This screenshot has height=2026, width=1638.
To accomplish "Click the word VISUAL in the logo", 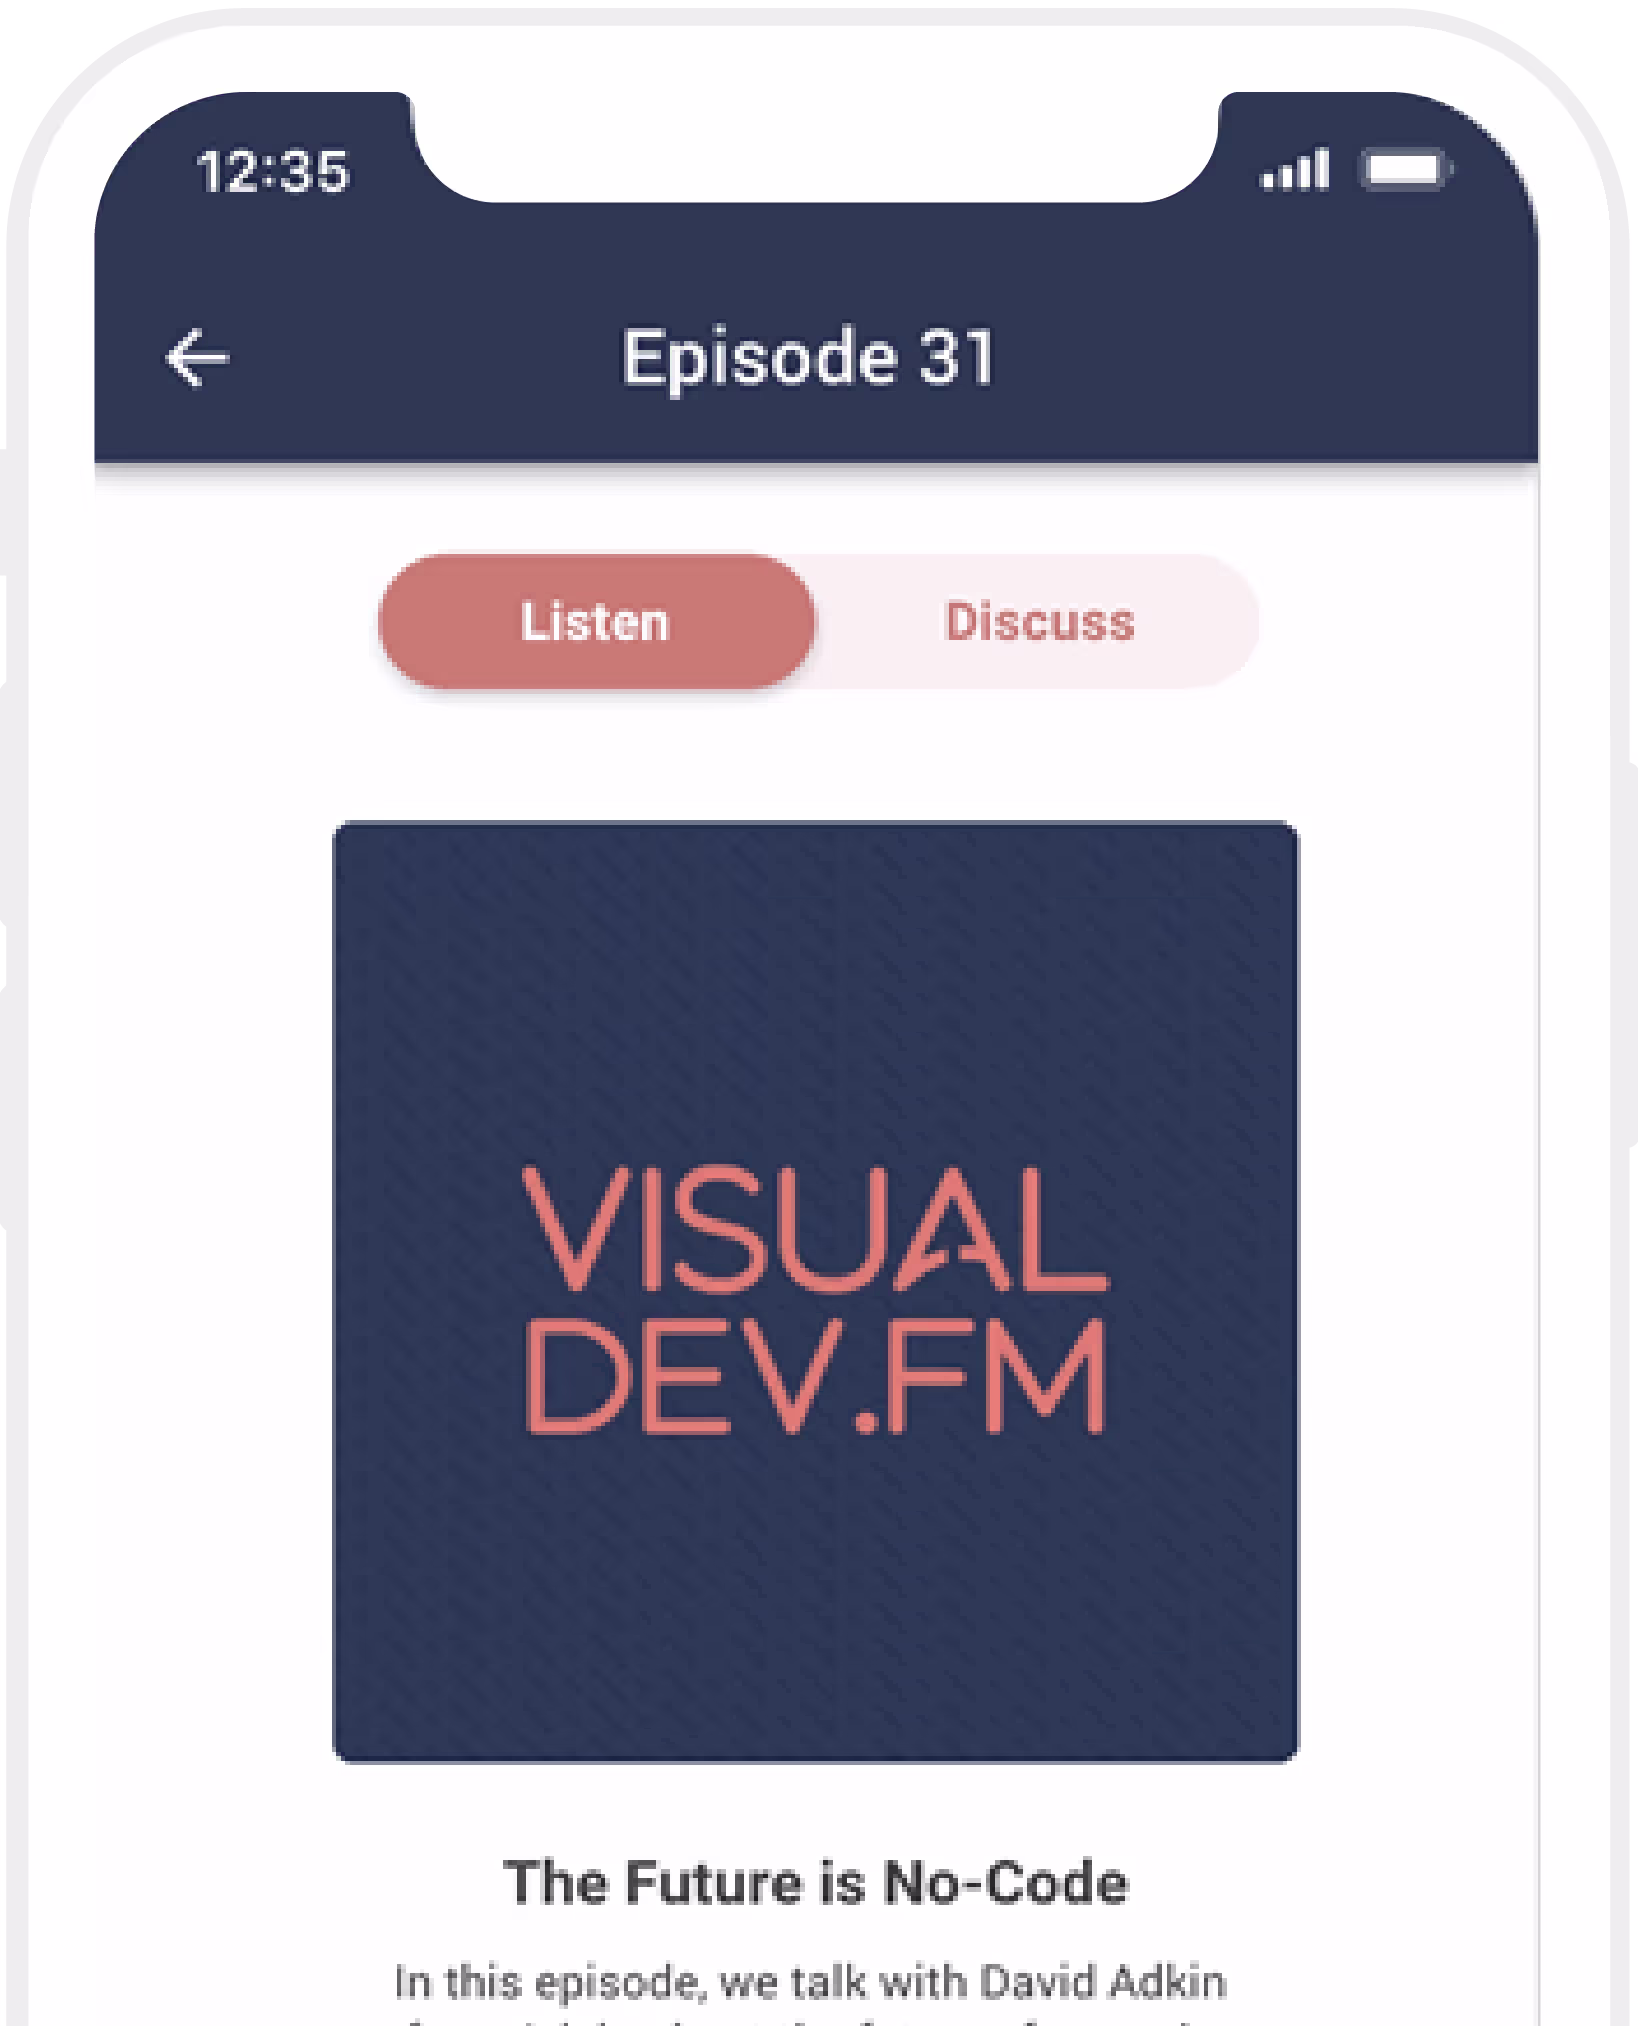I will click(x=815, y=1229).
